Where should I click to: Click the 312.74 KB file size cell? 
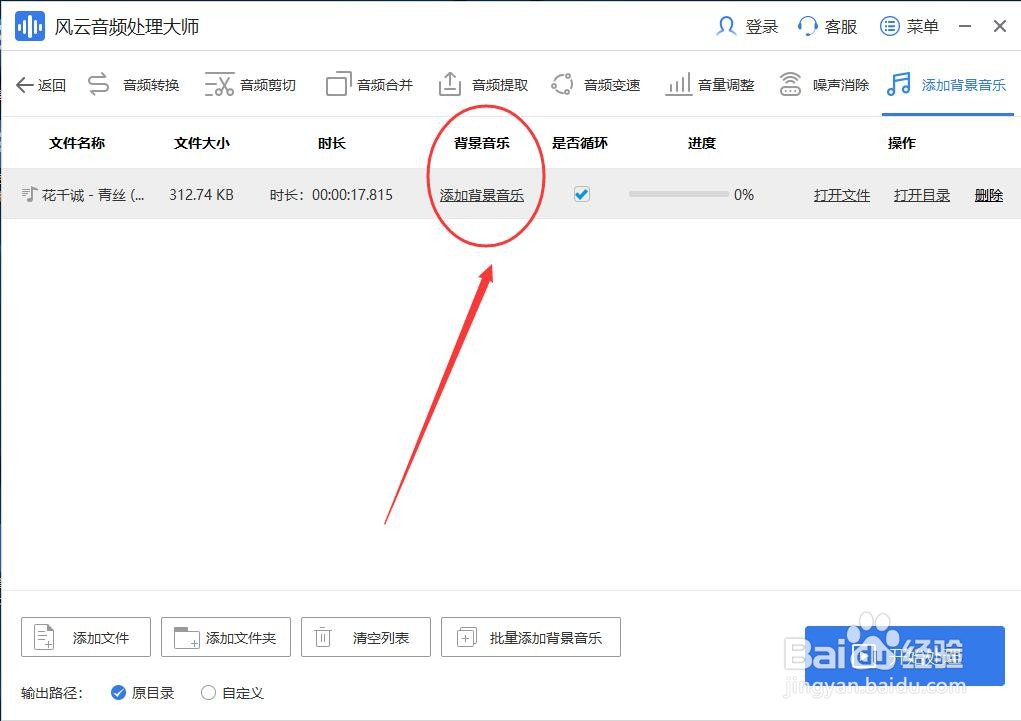tap(201, 195)
